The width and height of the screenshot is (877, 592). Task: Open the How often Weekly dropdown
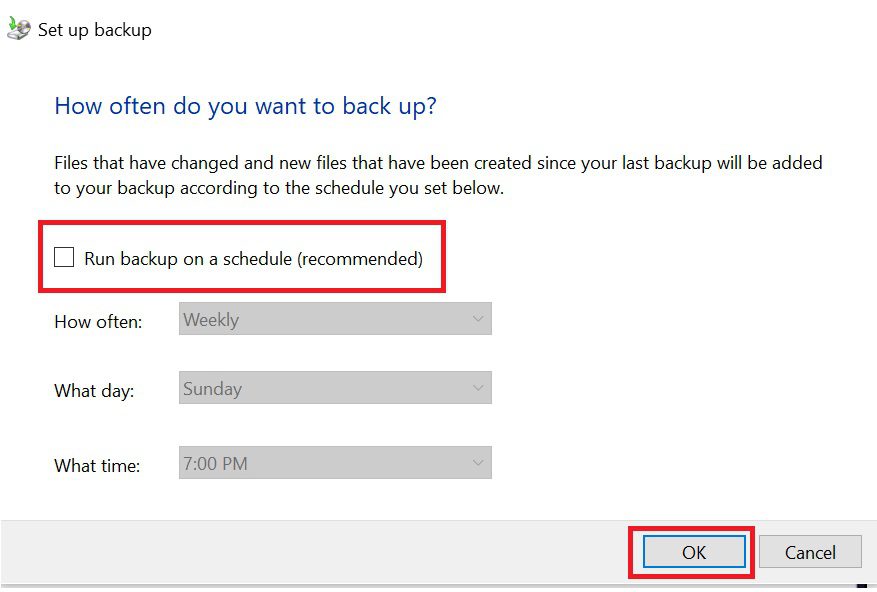(x=335, y=319)
